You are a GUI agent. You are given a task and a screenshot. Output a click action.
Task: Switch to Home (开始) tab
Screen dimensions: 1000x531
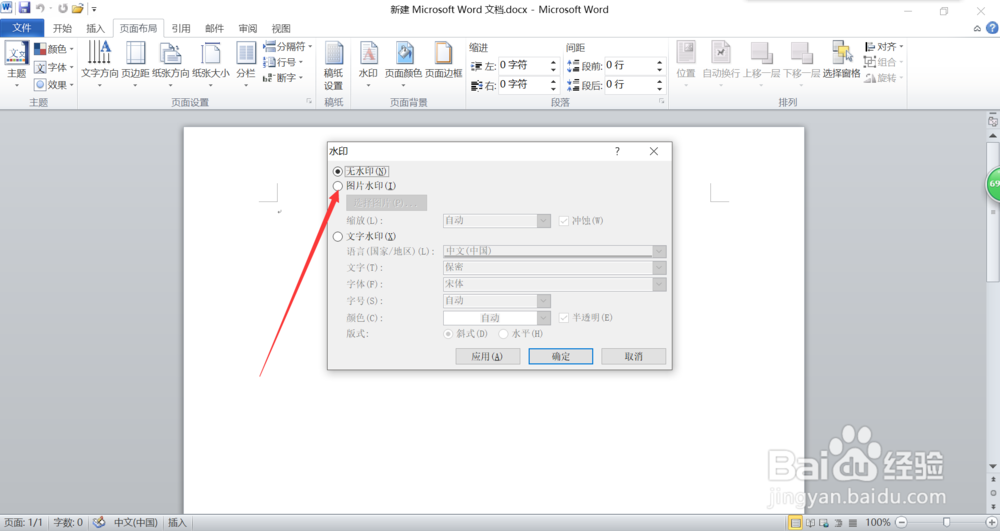62,28
